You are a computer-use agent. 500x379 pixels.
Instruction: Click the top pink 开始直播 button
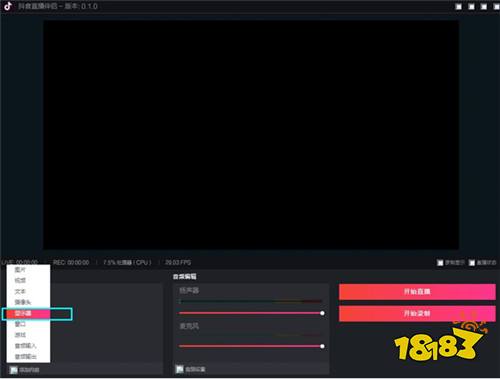(x=417, y=292)
